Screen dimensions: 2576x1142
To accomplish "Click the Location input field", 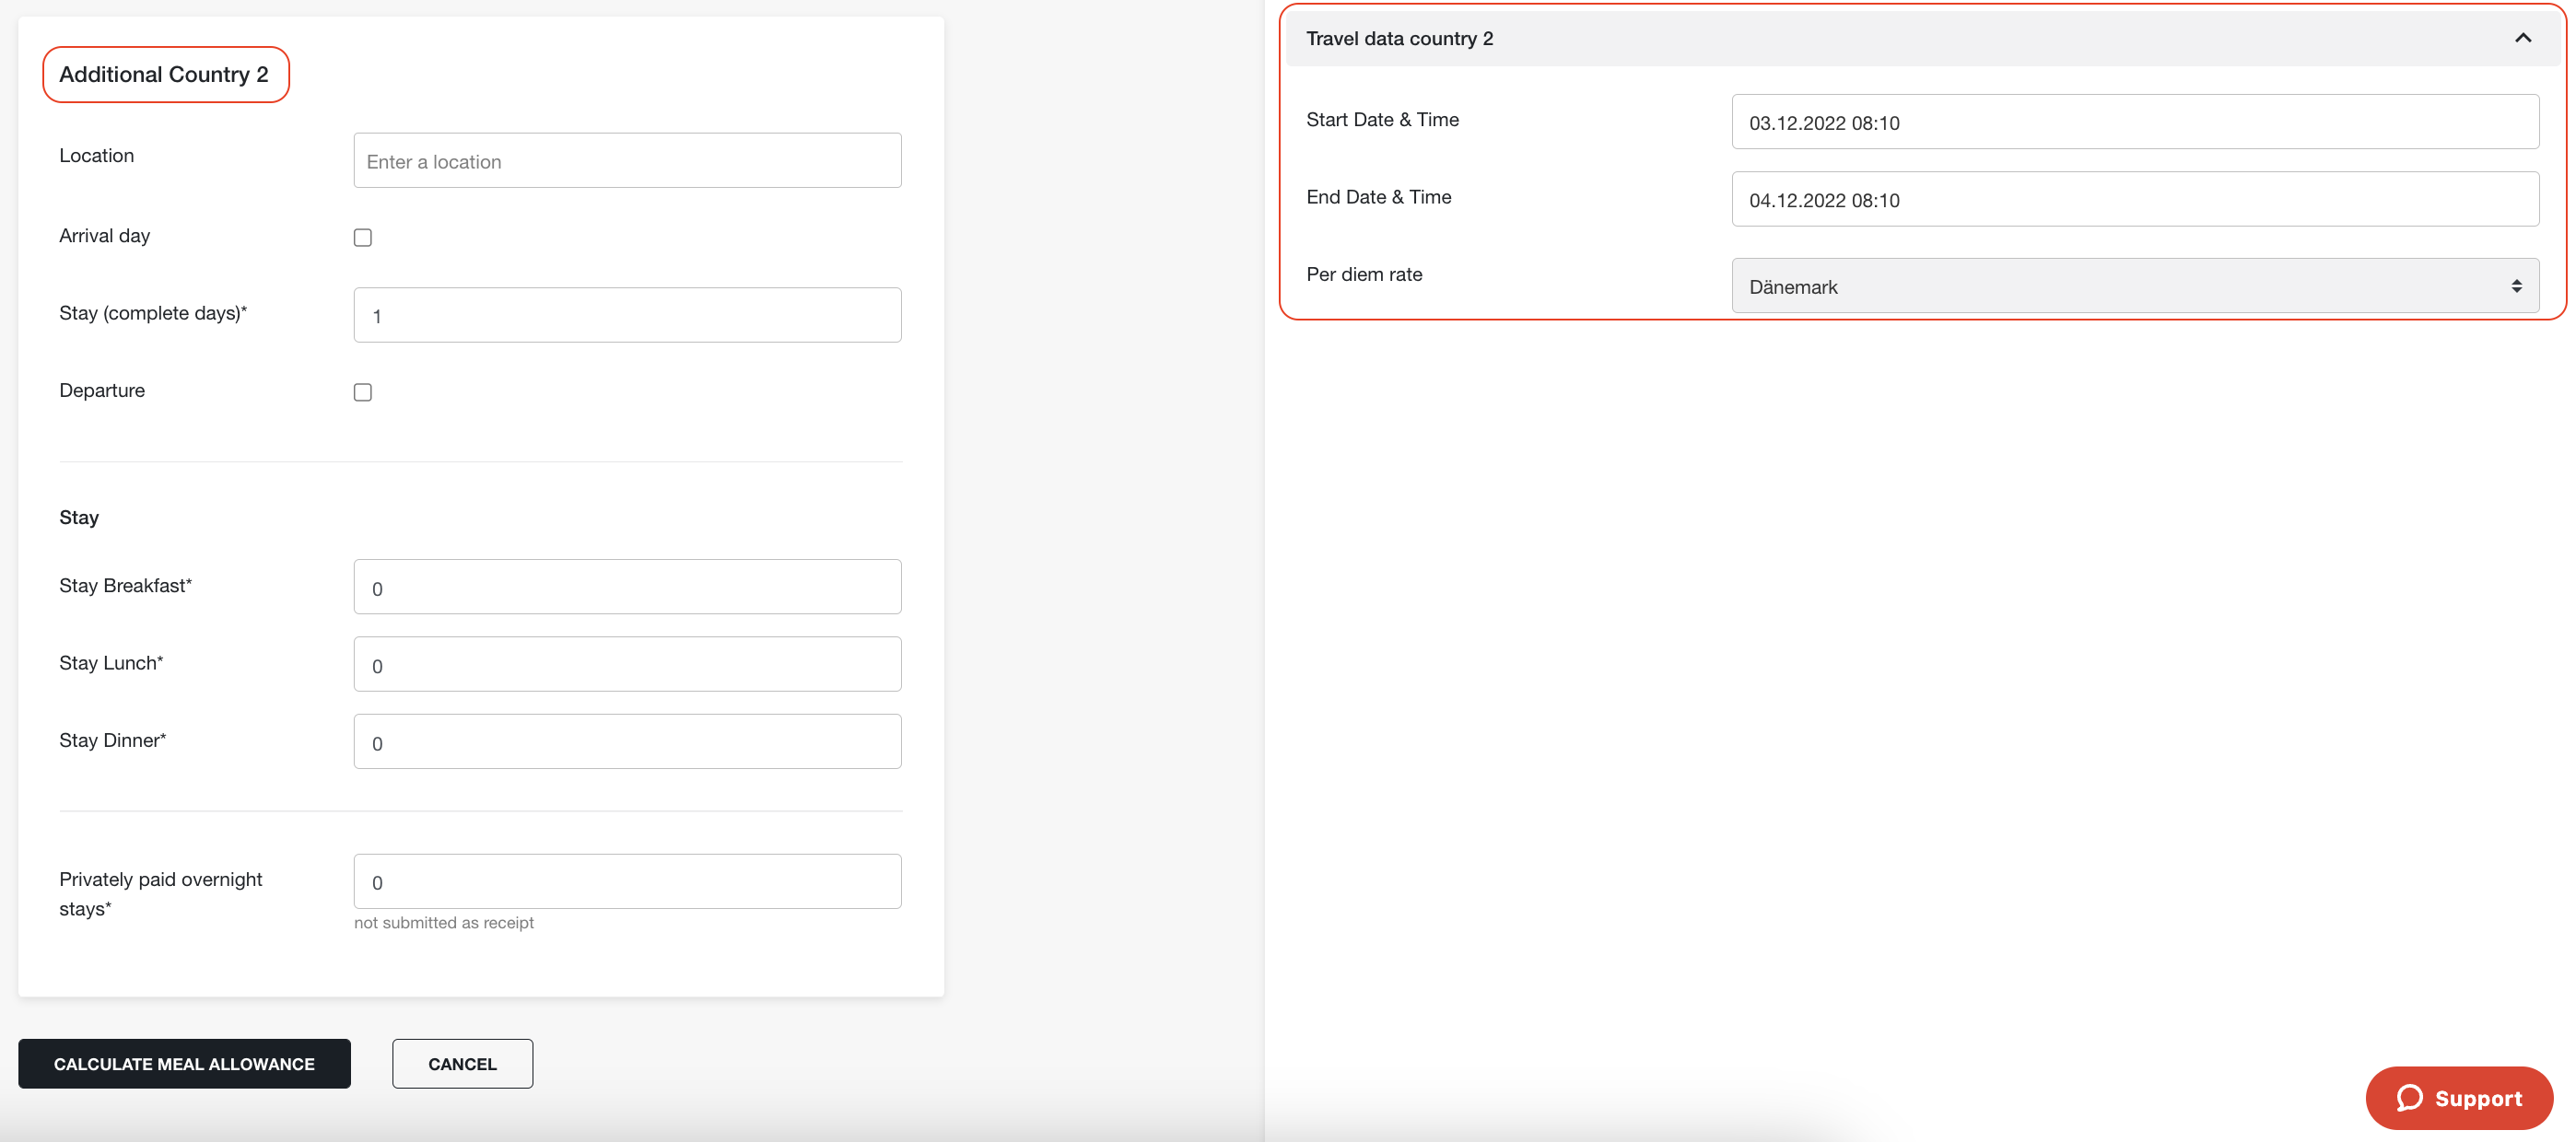I will 627,161.
